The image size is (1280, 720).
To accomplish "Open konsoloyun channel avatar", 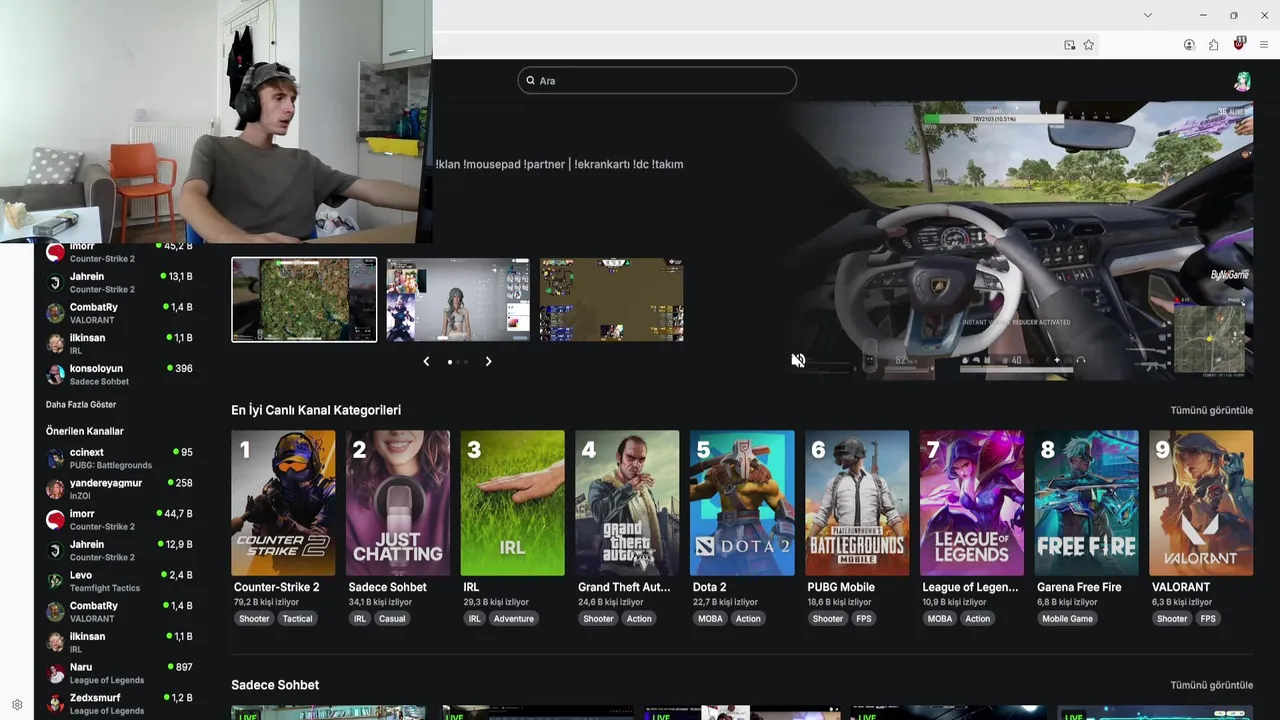I will [56, 374].
